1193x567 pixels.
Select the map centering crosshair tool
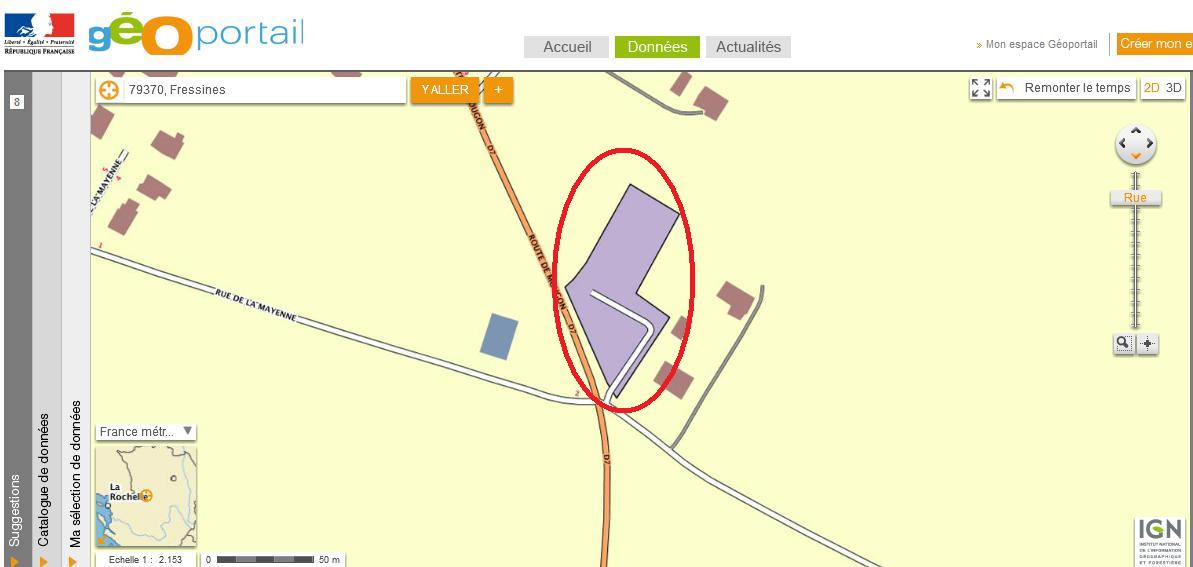1147,344
